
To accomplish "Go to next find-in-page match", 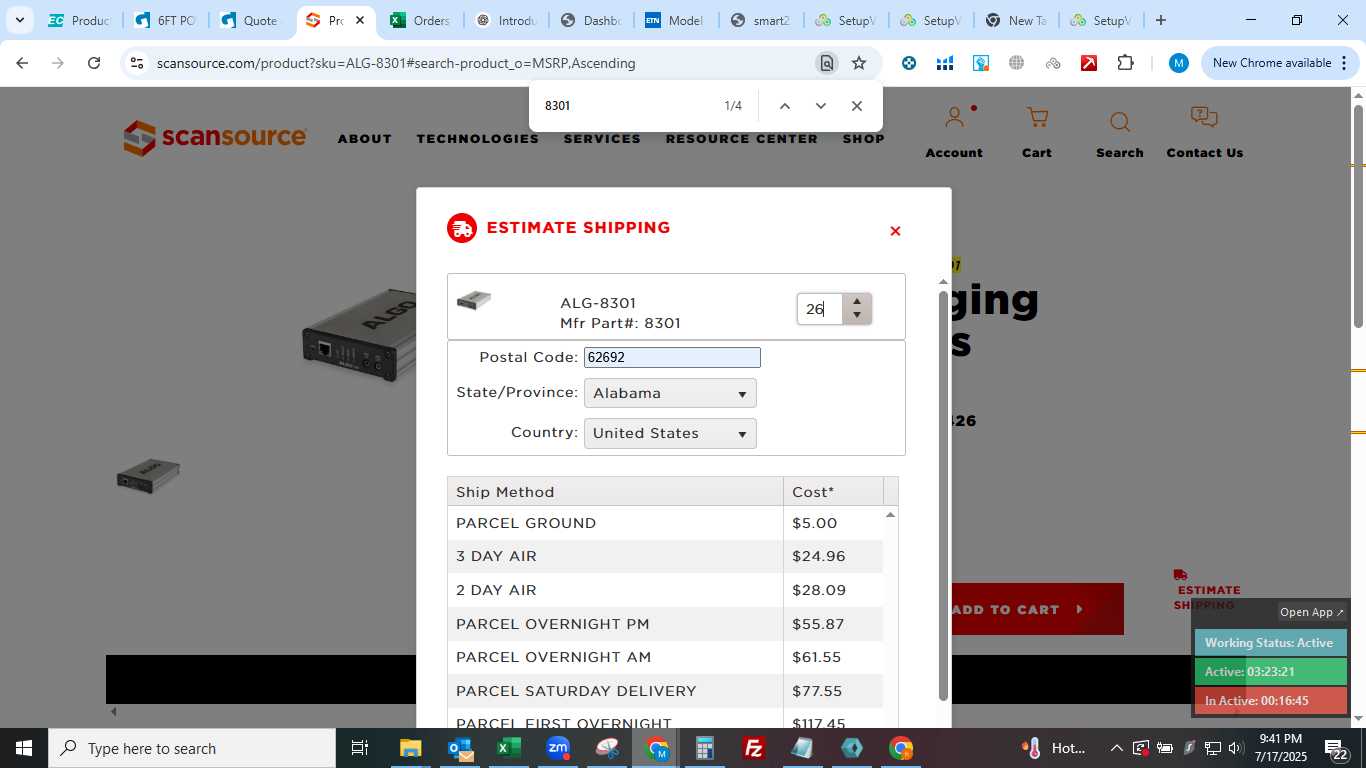I will coord(821,106).
